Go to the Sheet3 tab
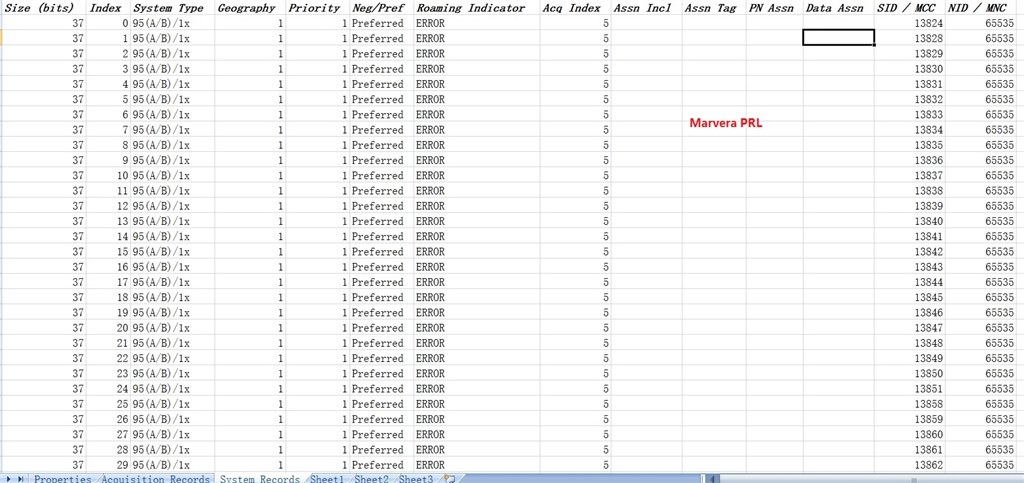This screenshot has height=483, width=1024. click(x=415, y=478)
